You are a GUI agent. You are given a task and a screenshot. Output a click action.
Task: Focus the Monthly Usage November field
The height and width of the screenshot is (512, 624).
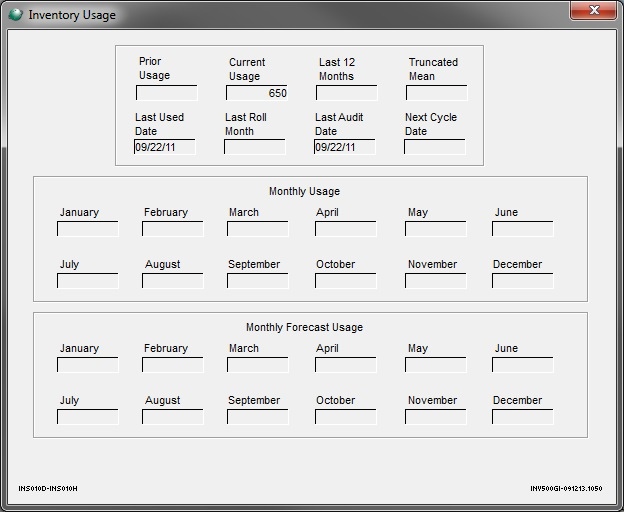pos(436,281)
